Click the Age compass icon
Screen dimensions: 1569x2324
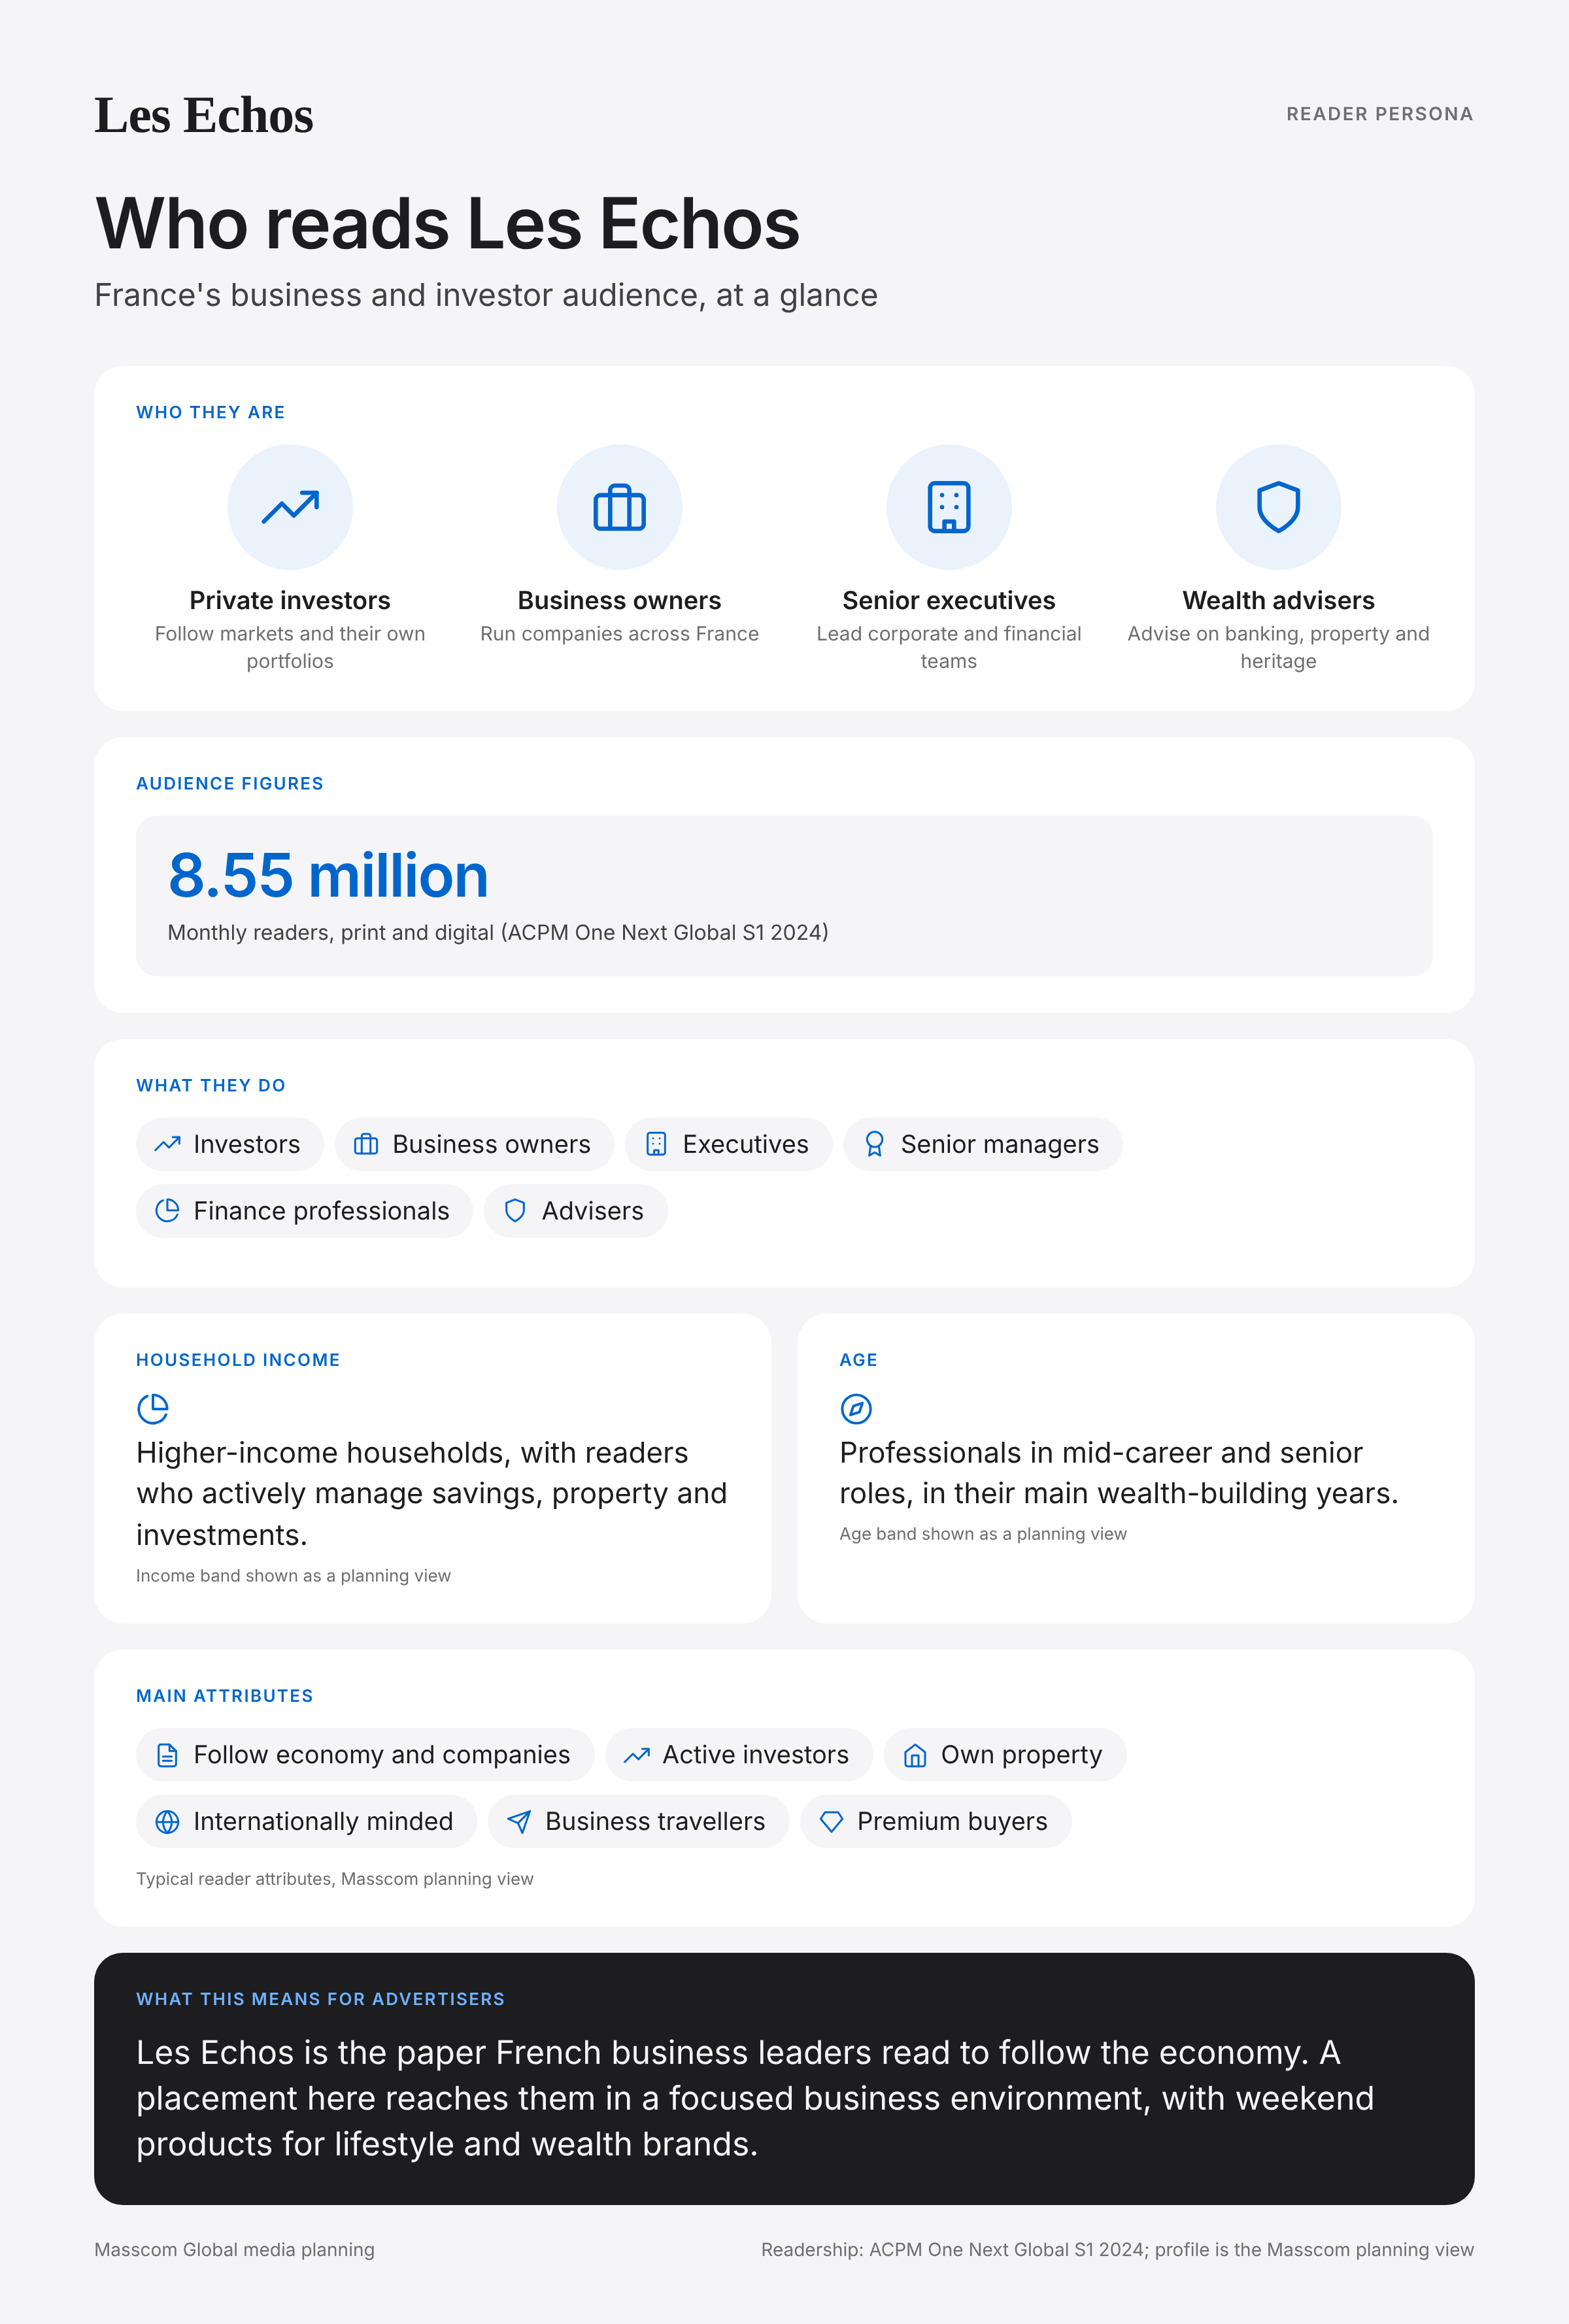856,1409
